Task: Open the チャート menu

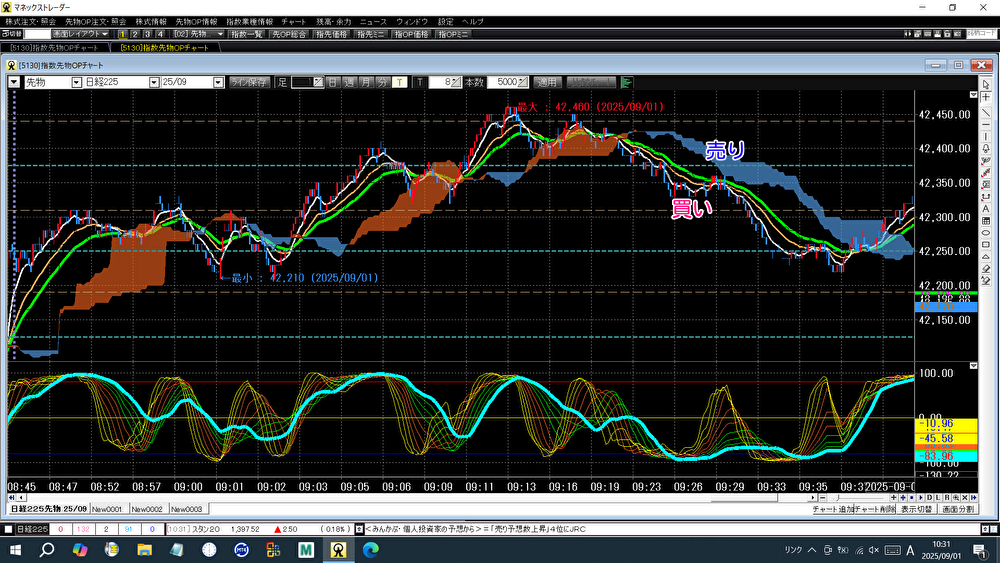Action: [294, 21]
